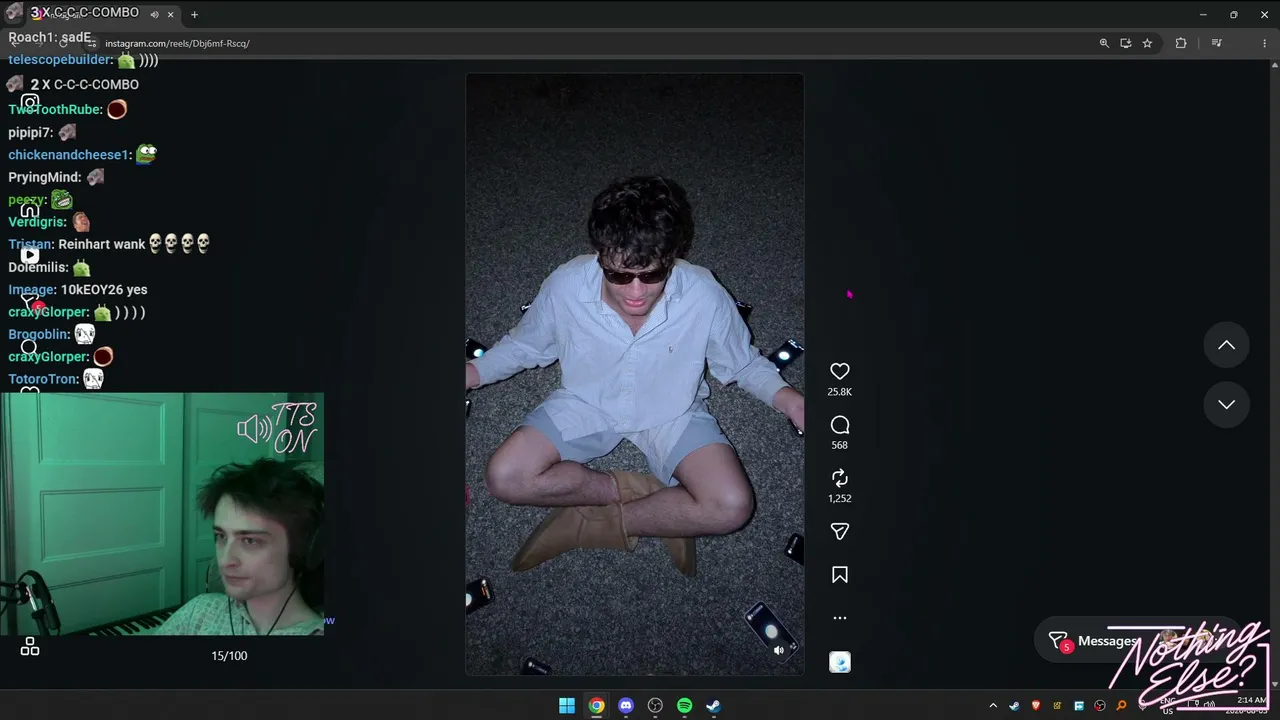Open the reel audio thumbnail

click(x=840, y=662)
